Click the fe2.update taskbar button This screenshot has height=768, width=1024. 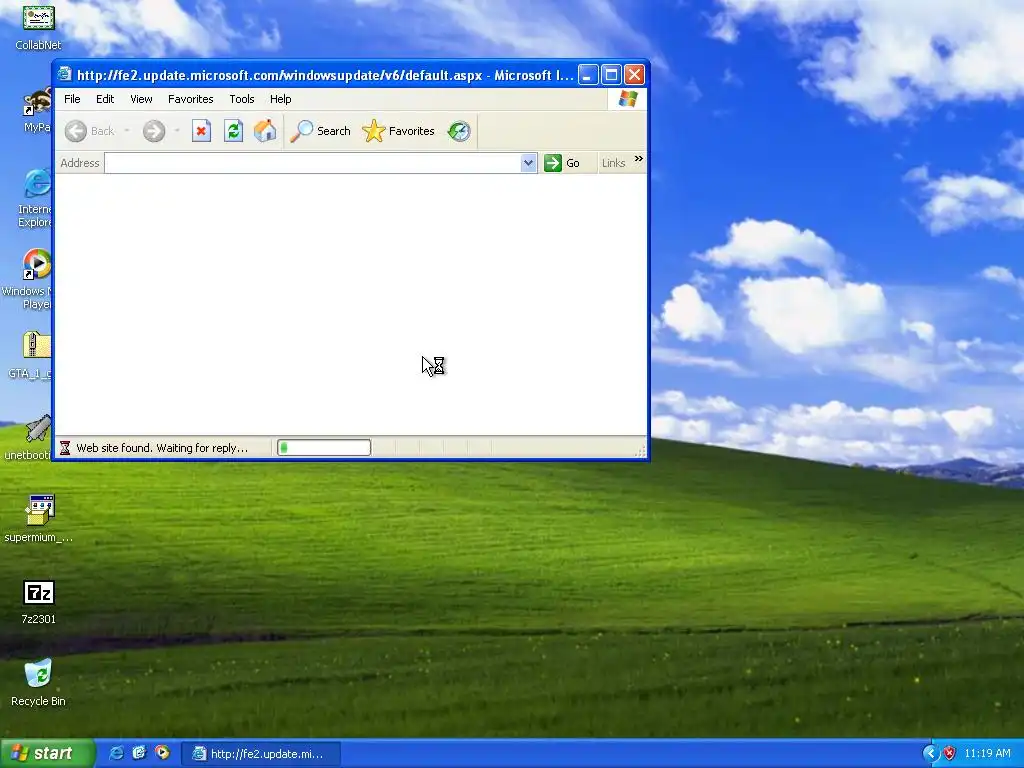pyautogui.click(x=261, y=754)
